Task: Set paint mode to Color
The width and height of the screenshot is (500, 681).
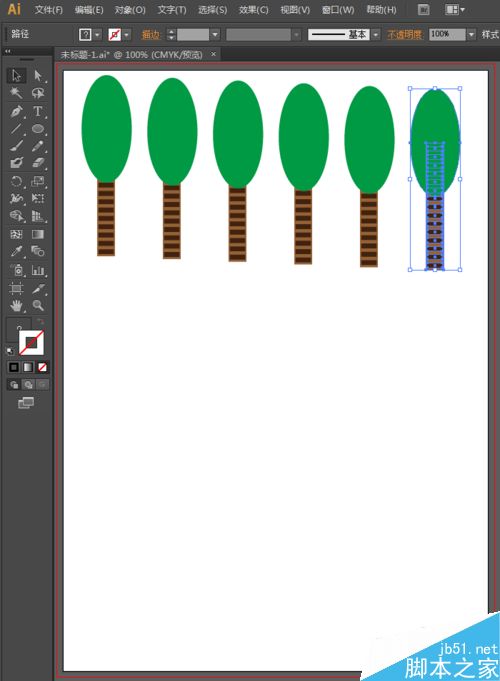Action: coord(14,367)
